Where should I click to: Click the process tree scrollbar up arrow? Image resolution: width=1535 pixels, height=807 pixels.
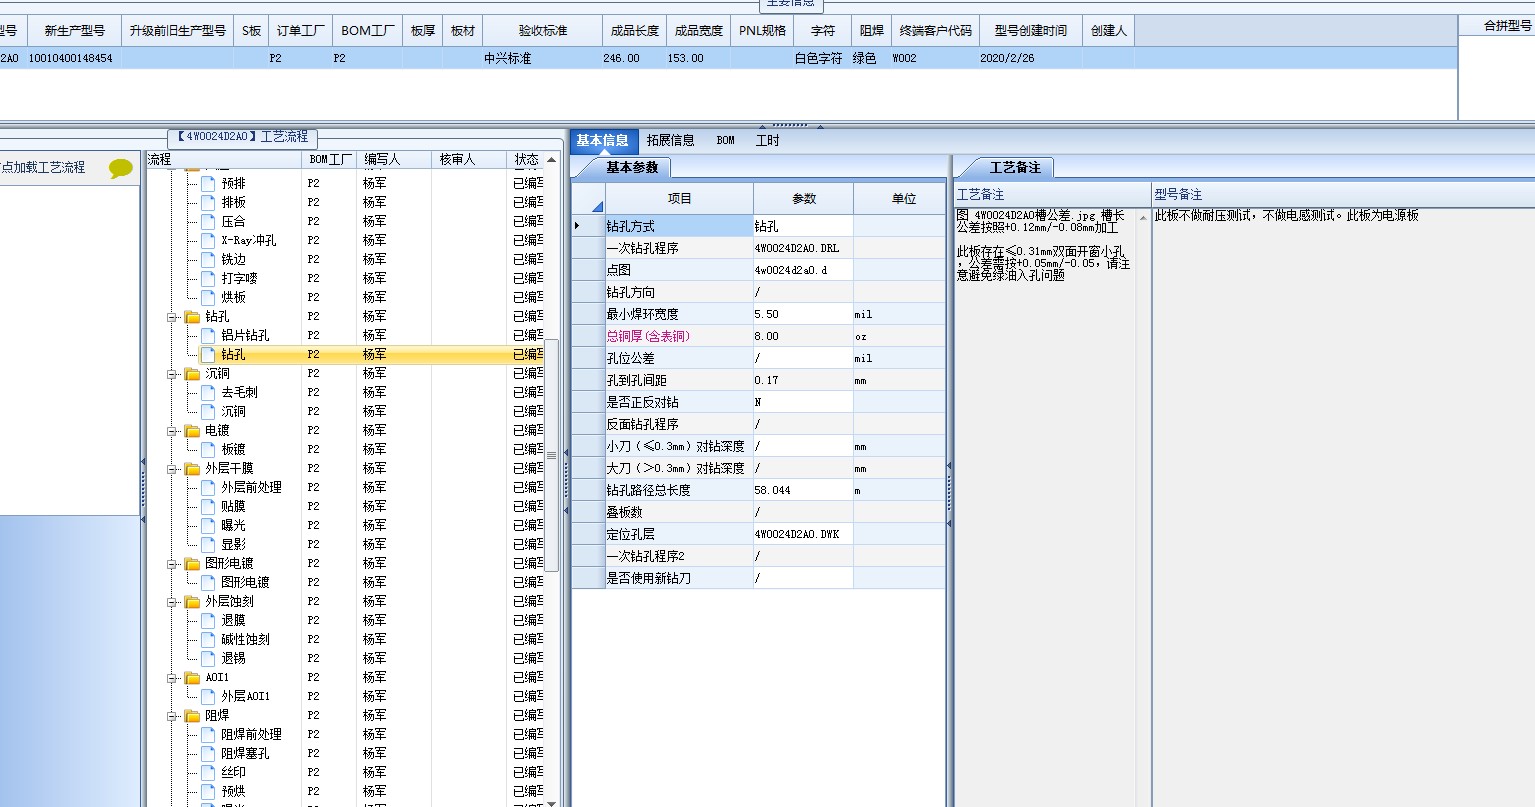coord(551,160)
